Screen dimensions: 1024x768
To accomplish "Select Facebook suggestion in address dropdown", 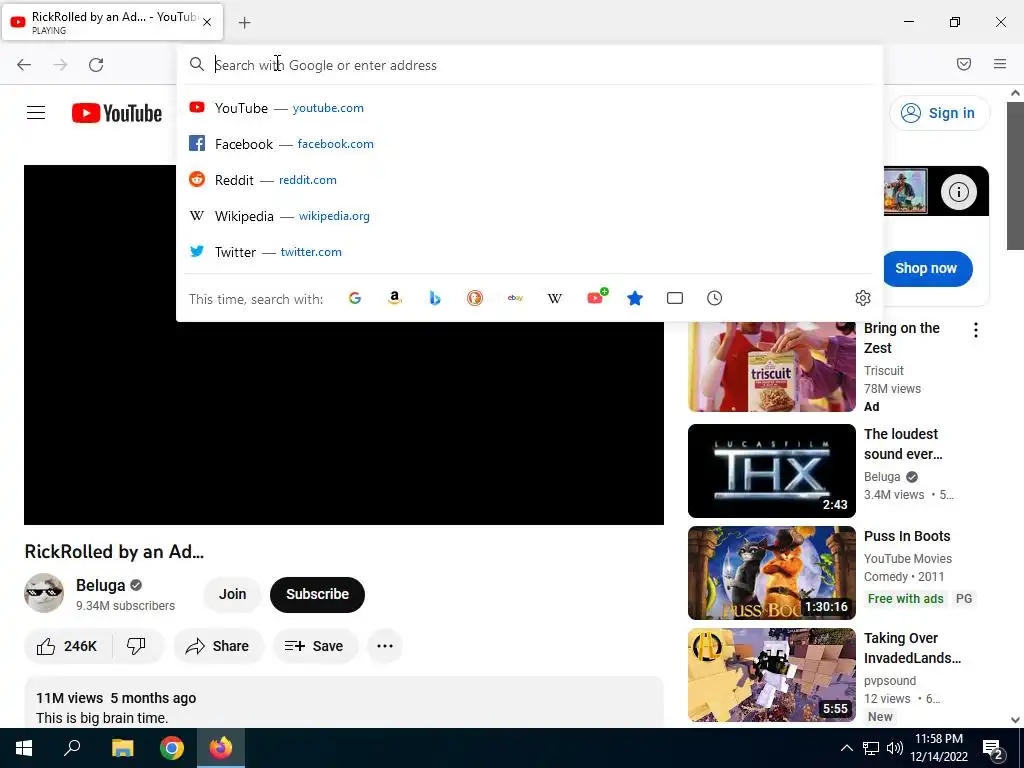I will (529, 144).
